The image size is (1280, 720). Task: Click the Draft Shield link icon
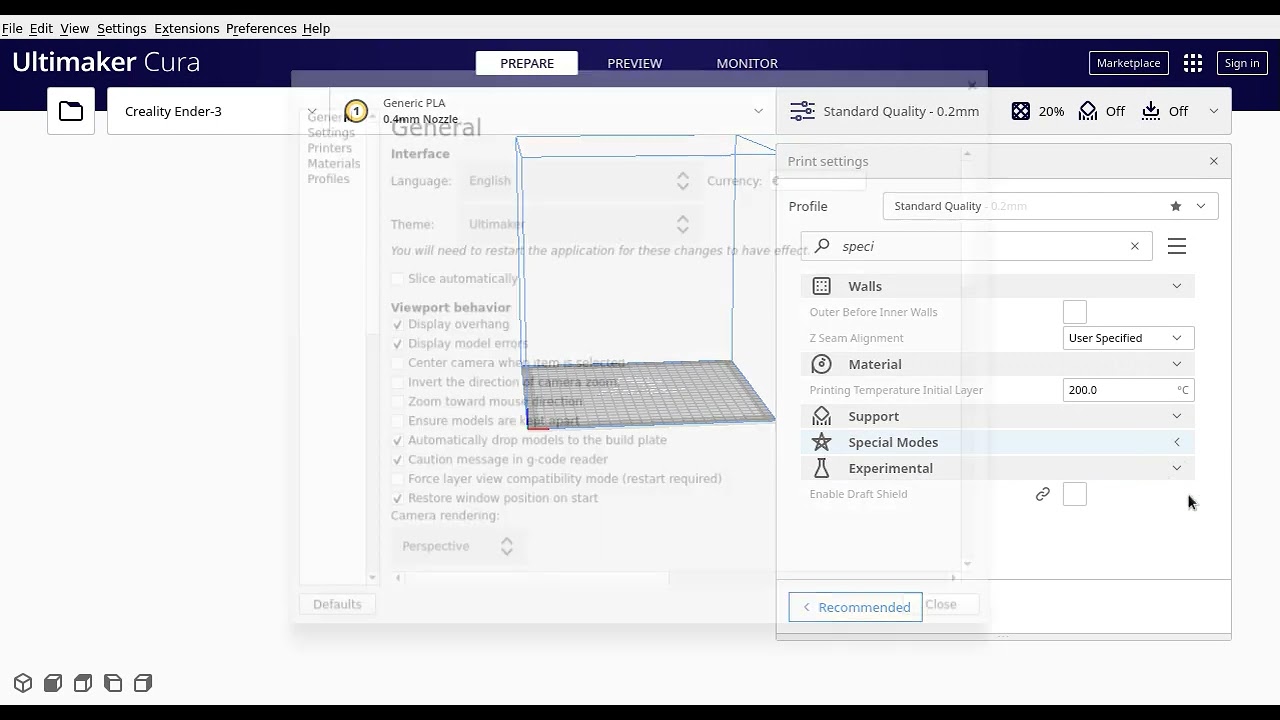[1043, 494]
